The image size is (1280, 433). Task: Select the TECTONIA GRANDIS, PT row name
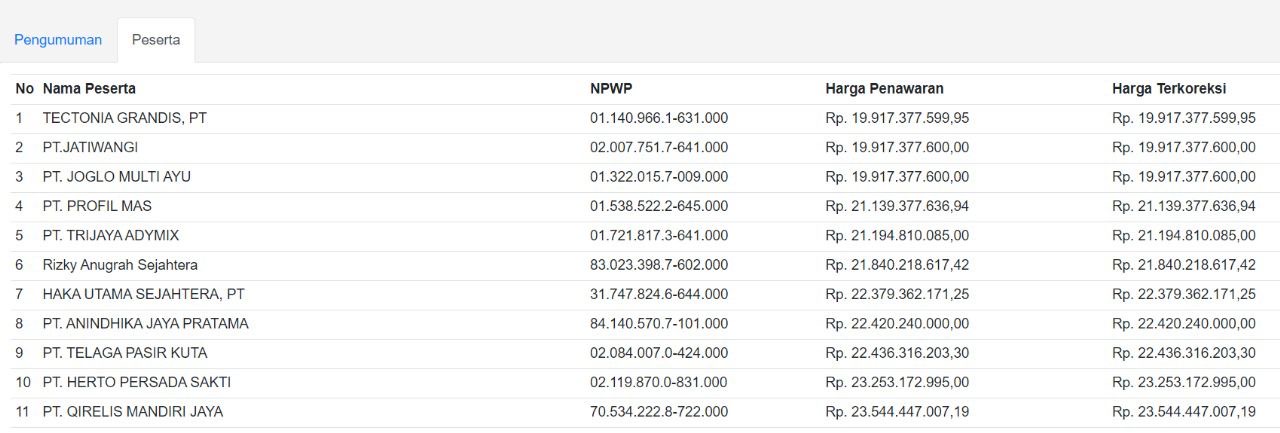[125, 118]
